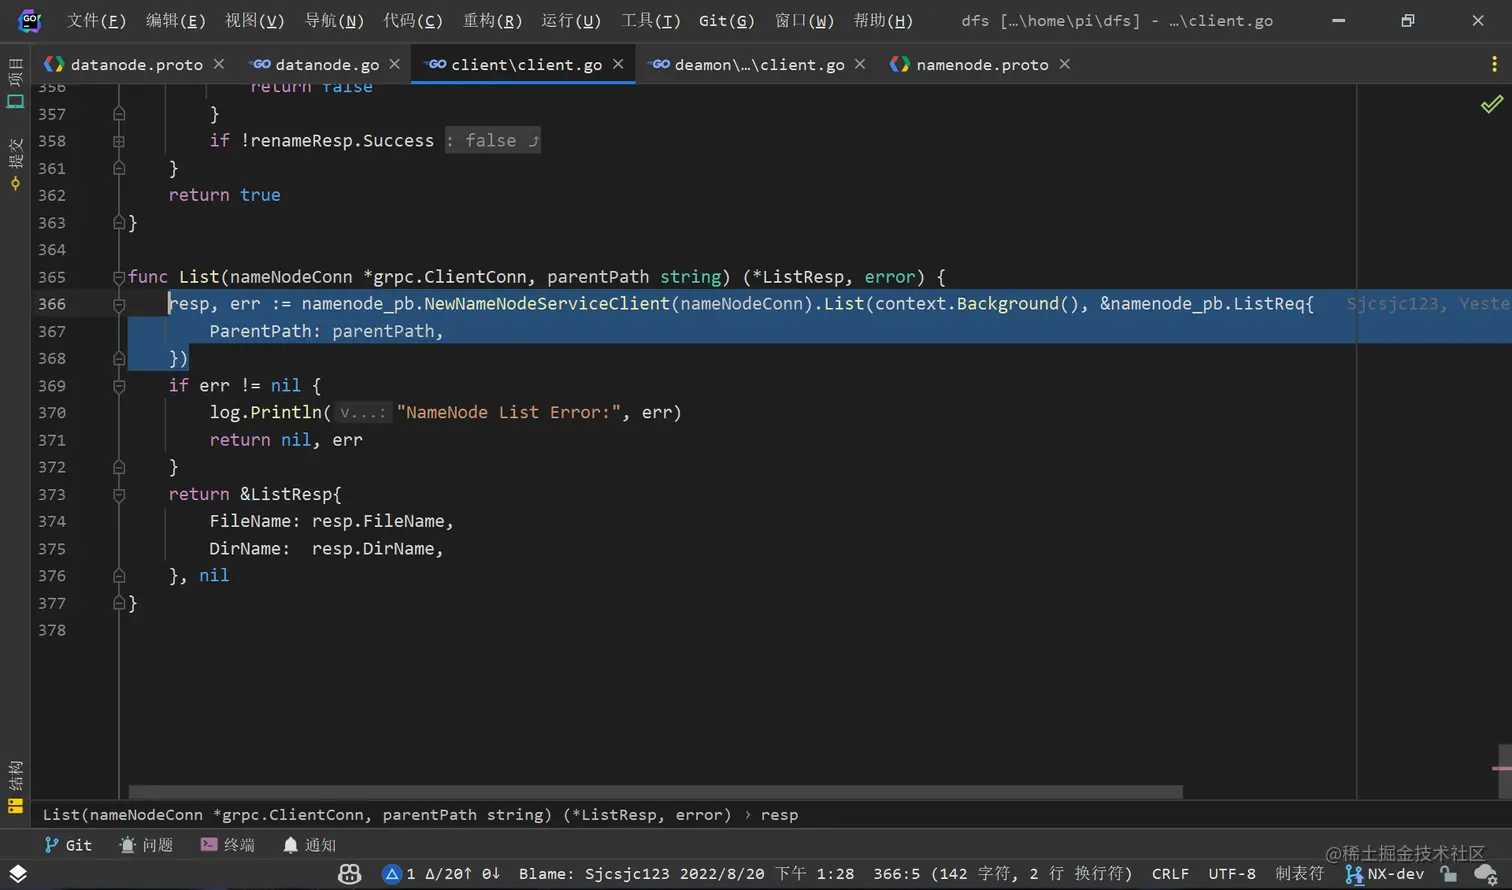Click the red error stripe marker on the right gutter

pyautogui.click(x=1502, y=768)
